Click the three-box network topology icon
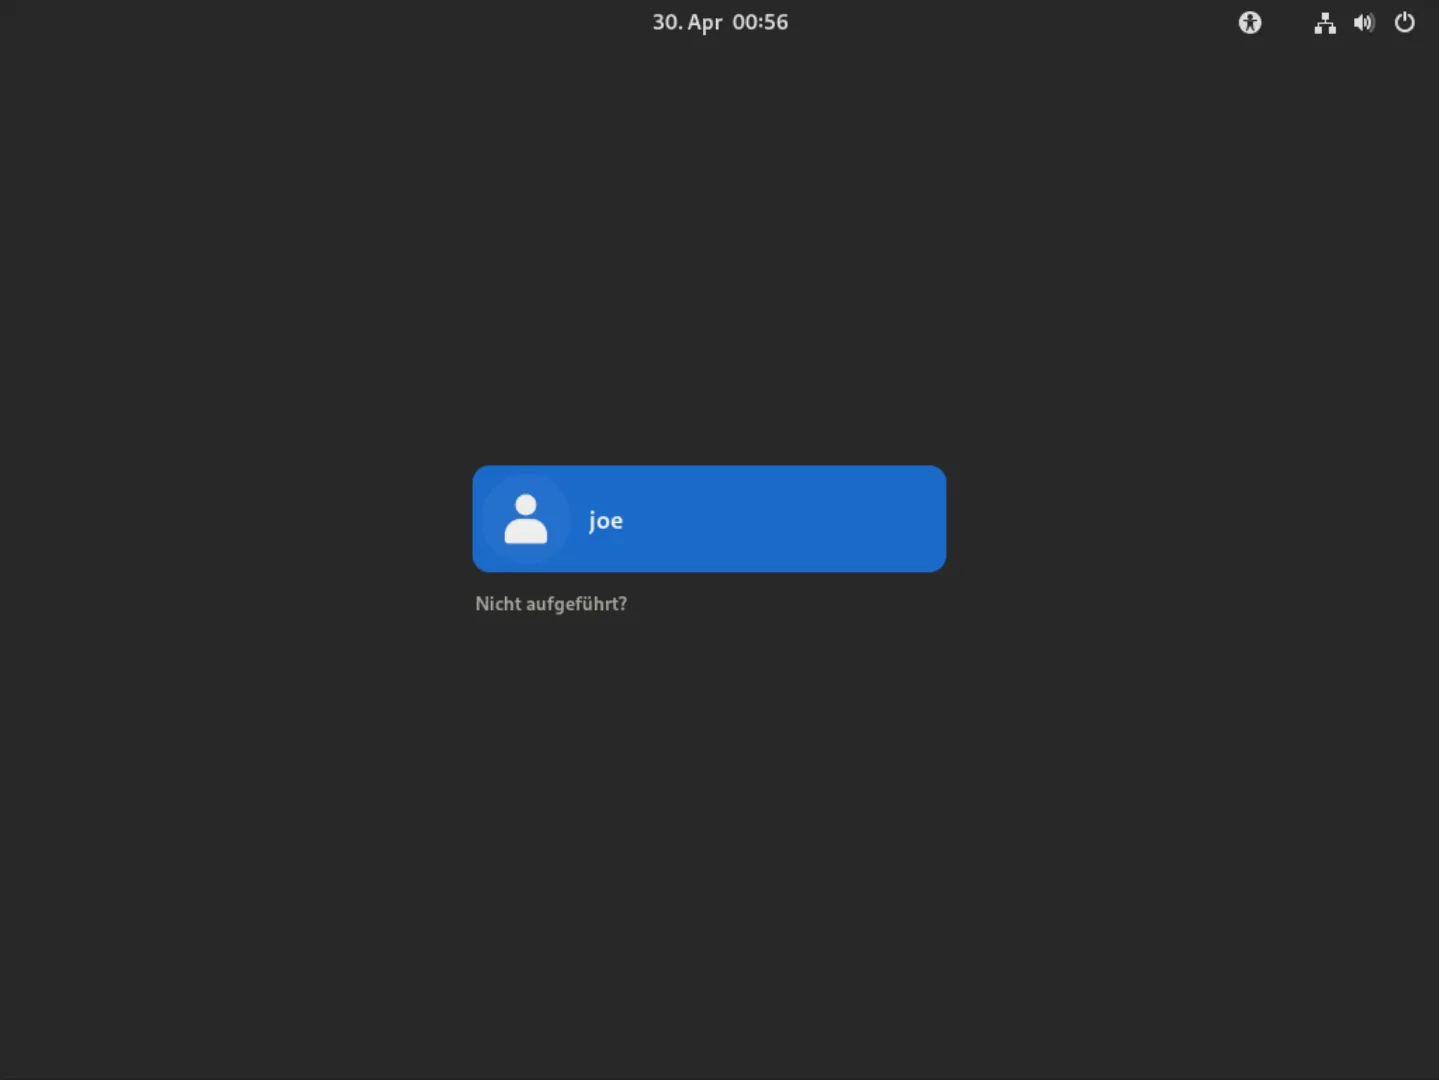Screen dimensions: 1439x1080 [x=1325, y=23]
